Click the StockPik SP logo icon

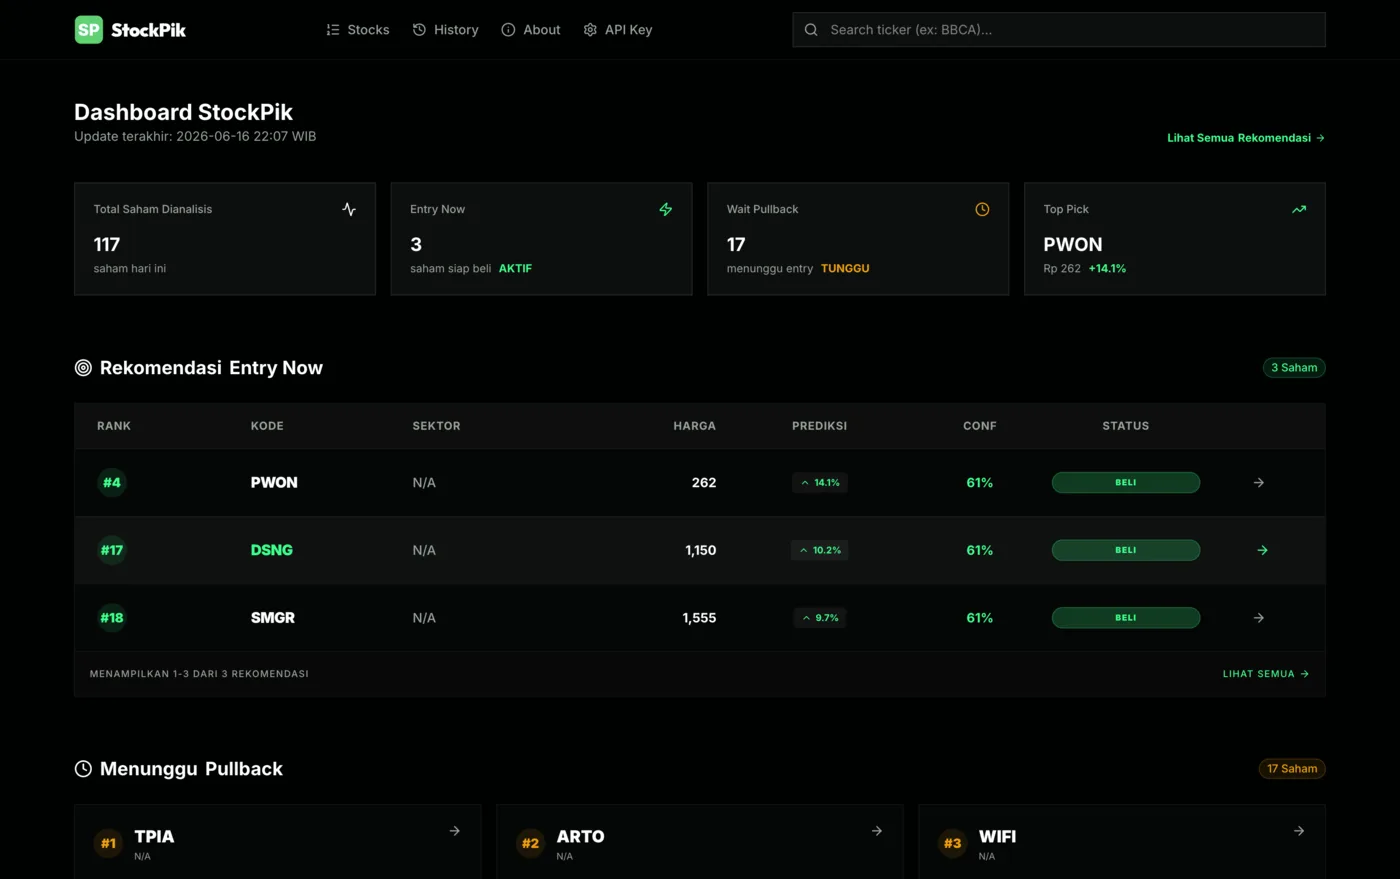[89, 30]
